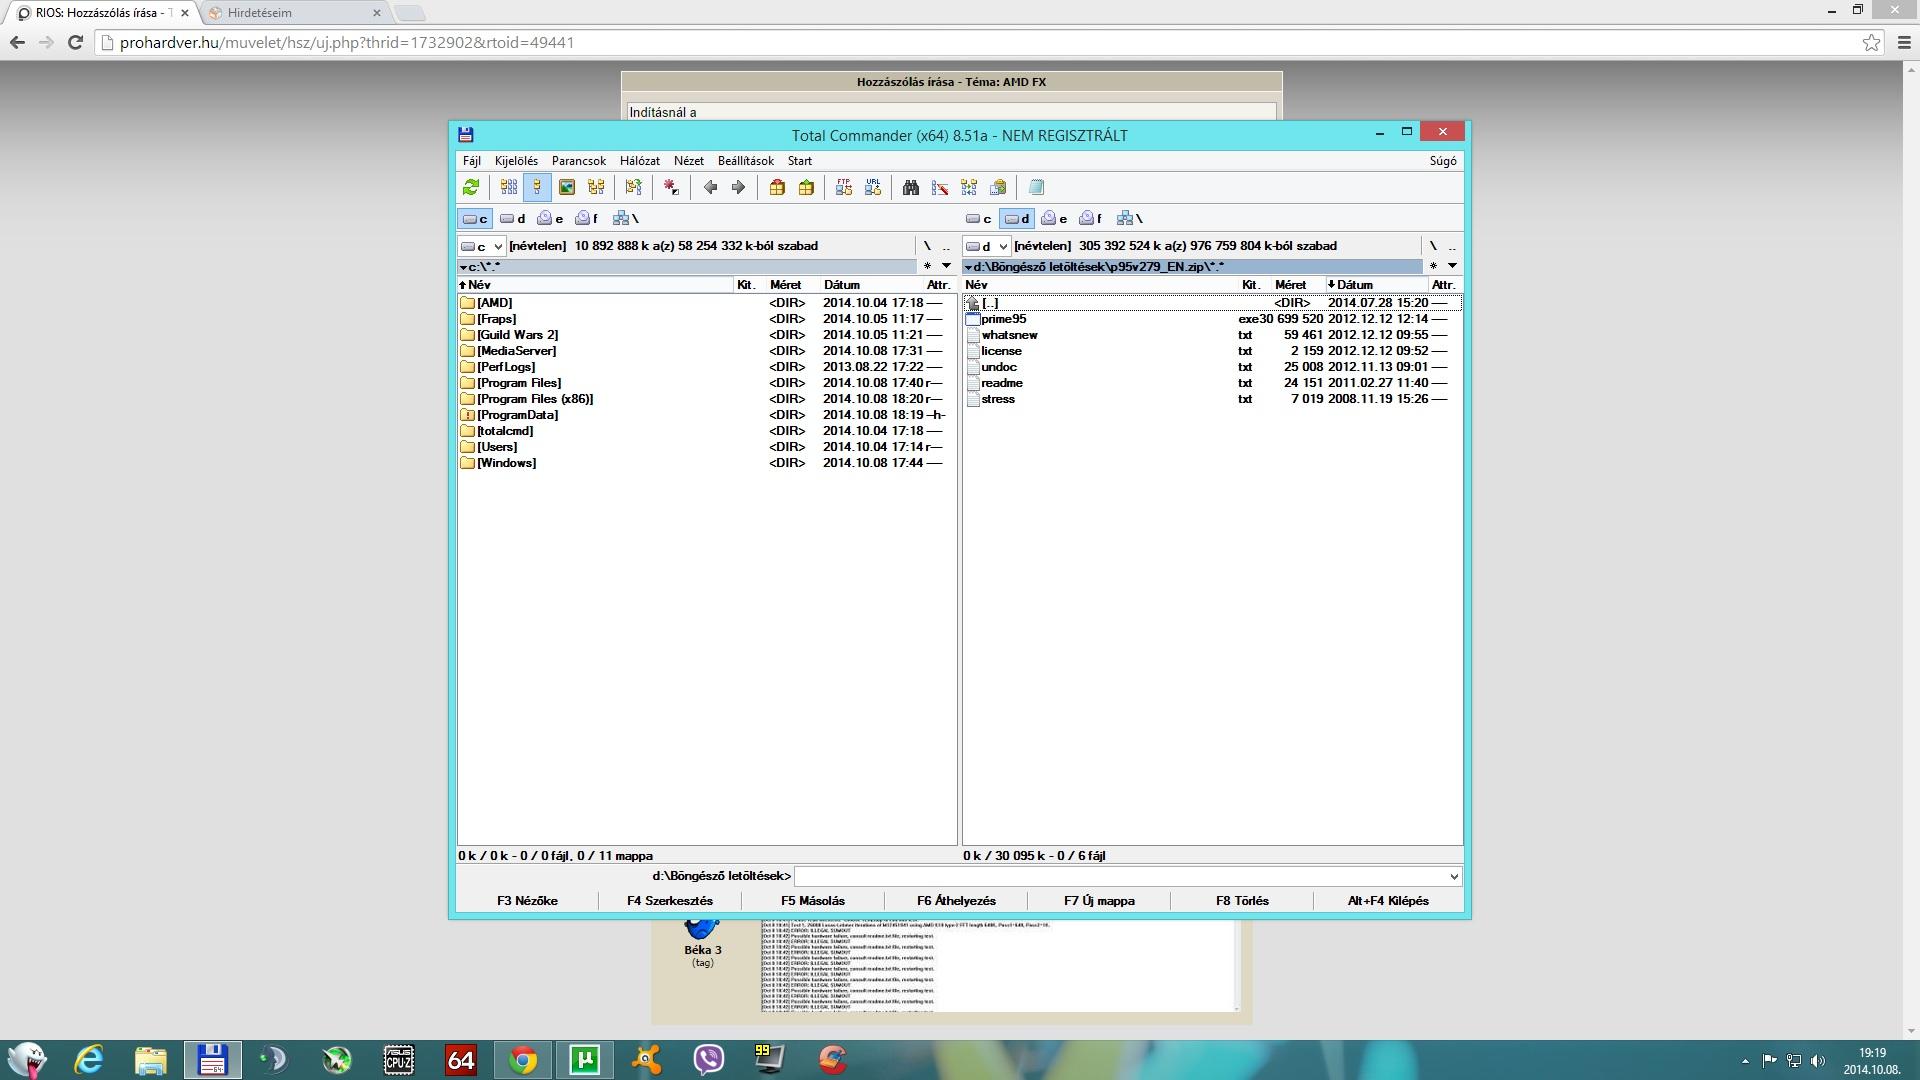Screen dimensions: 1920x1080
Task: Click F3 Nézőke button
Action: click(x=527, y=901)
